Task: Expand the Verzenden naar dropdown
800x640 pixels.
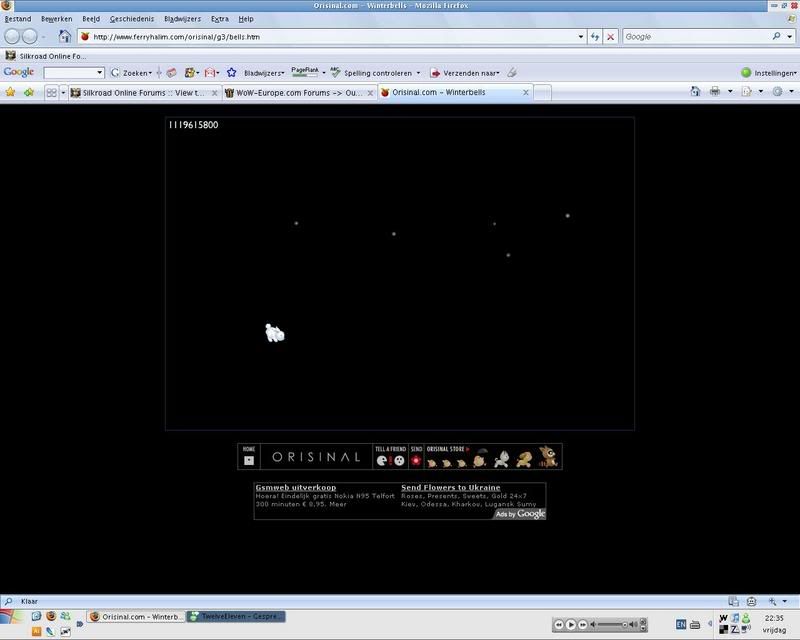Action: pos(497,73)
